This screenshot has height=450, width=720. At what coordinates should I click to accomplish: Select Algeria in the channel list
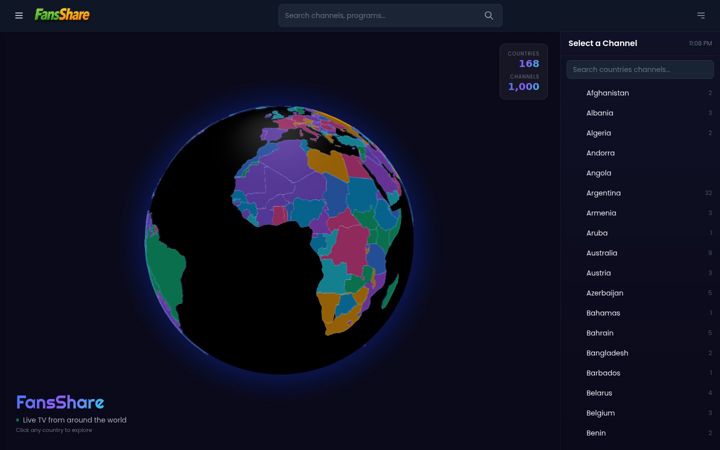point(640,133)
